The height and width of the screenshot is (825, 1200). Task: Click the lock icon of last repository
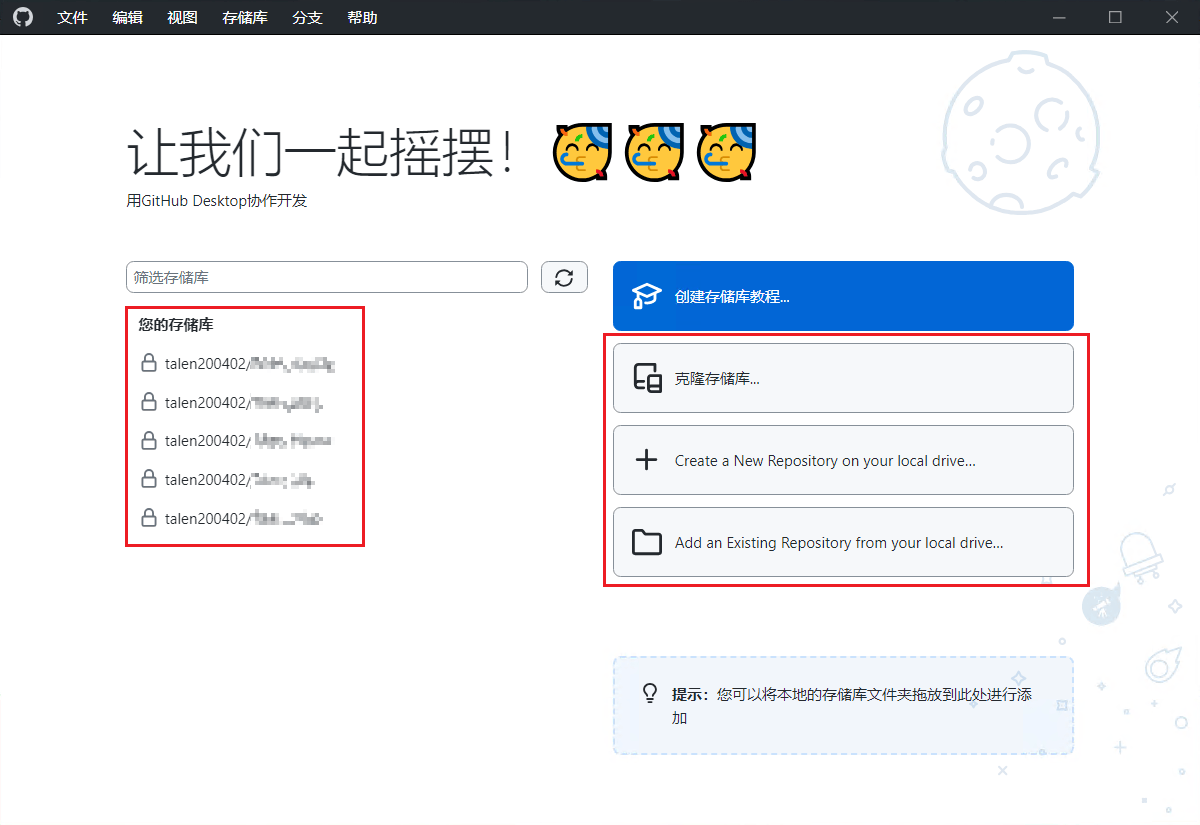[x=149, y=518]
